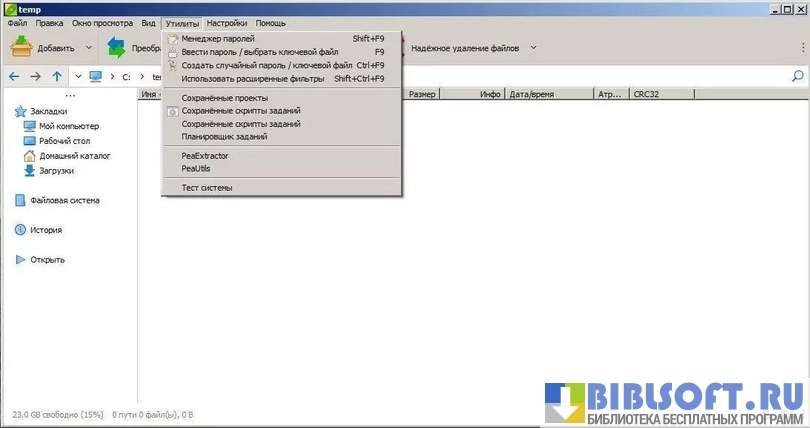Open dropdown after Надёжное удаление файлов
The image size is (810, 428).
(x=533, y=47)
